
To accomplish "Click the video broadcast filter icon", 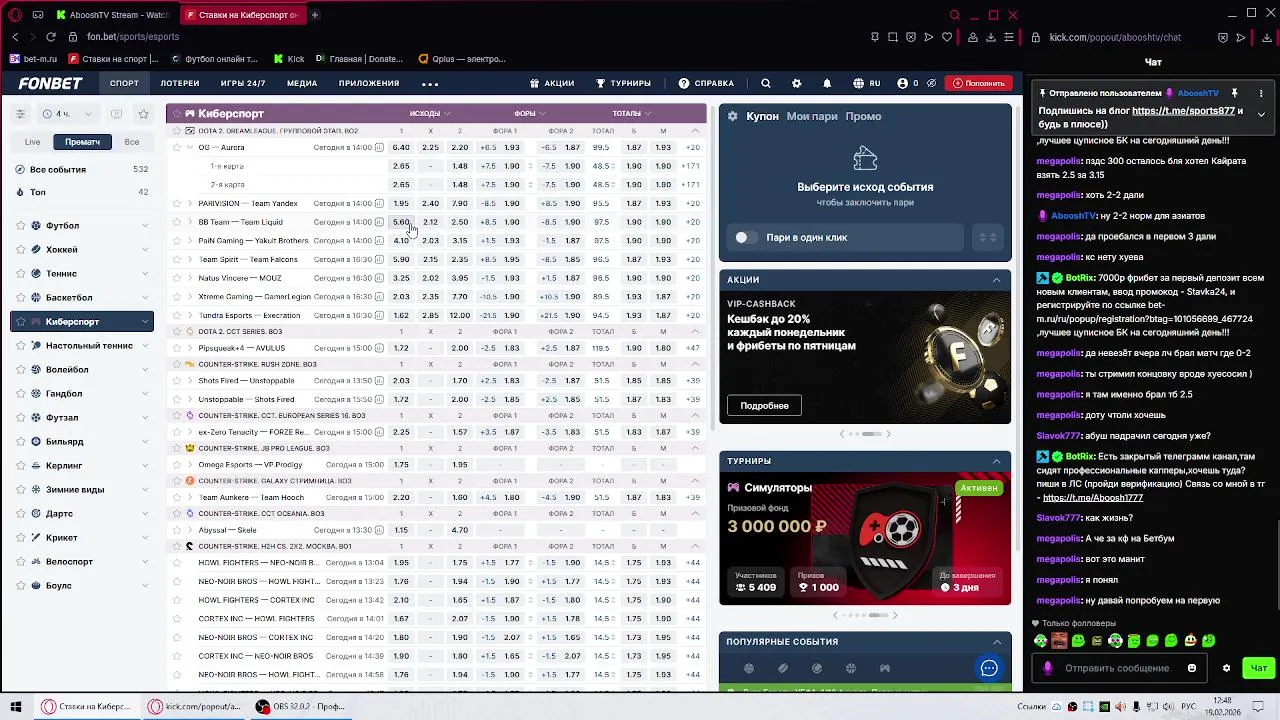I will 117,114.
